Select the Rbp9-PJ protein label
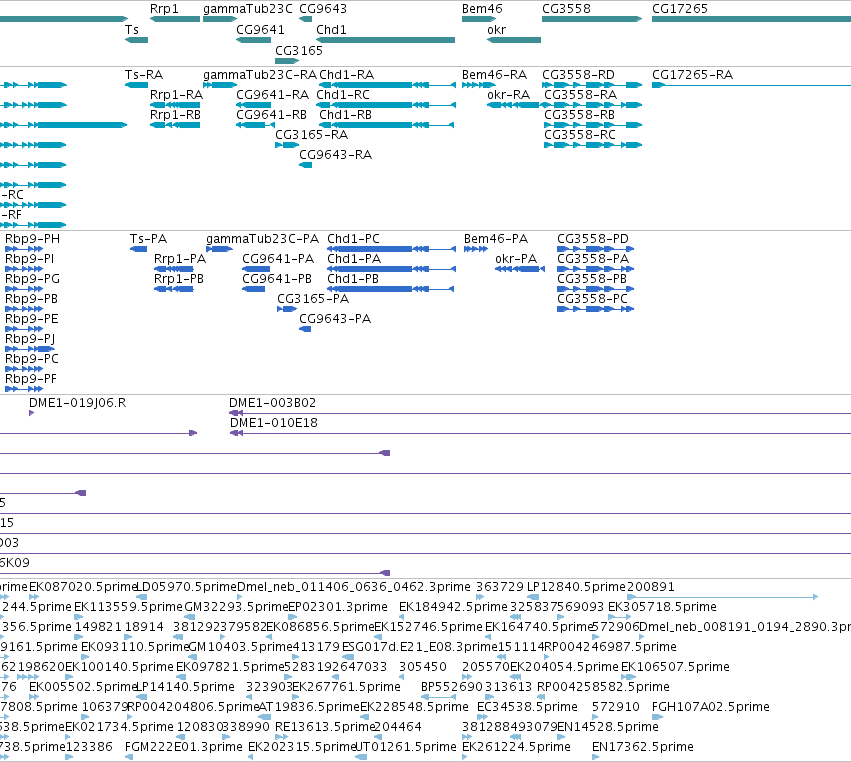 click(30, 339)
